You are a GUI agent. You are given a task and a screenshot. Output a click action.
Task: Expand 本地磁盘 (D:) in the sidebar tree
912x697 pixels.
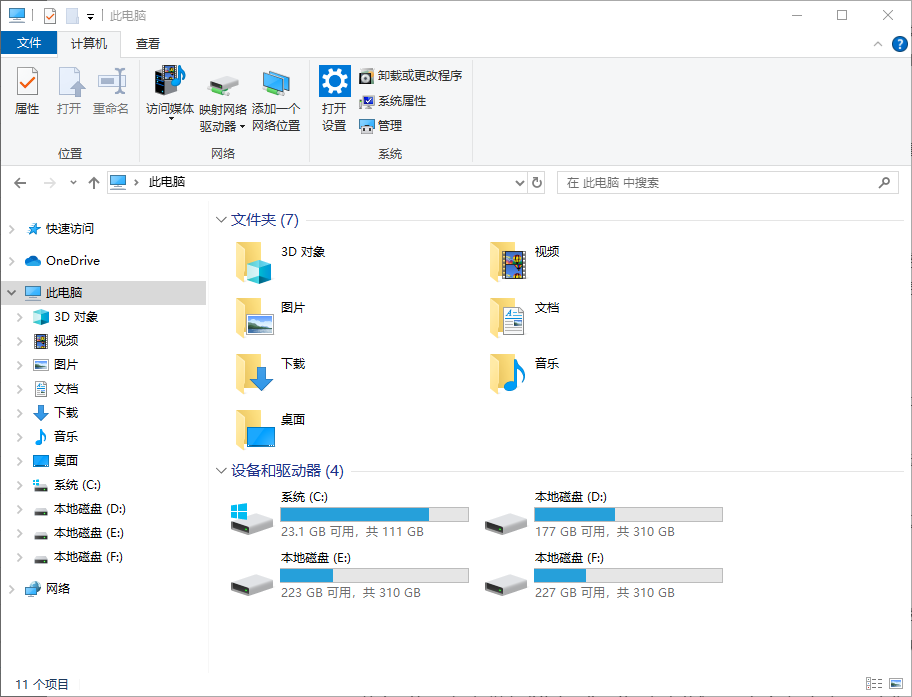(19, 509)
